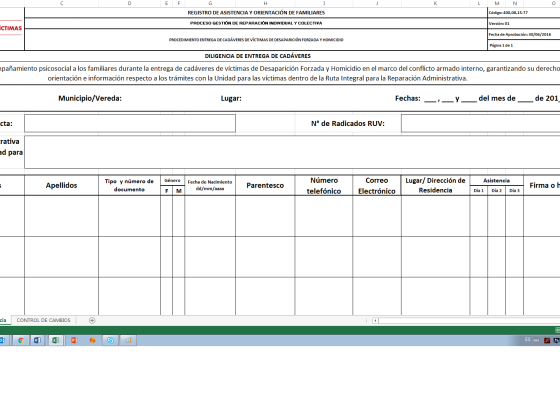Select first empty cell under Apellidos
This screenshot has height=420, width=560.
point(61,216)
